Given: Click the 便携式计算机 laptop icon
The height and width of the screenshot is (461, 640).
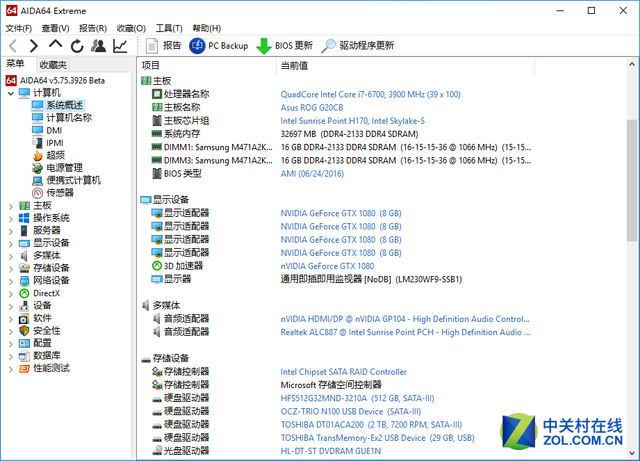Looking at the screenshot, I should (38, 180).
